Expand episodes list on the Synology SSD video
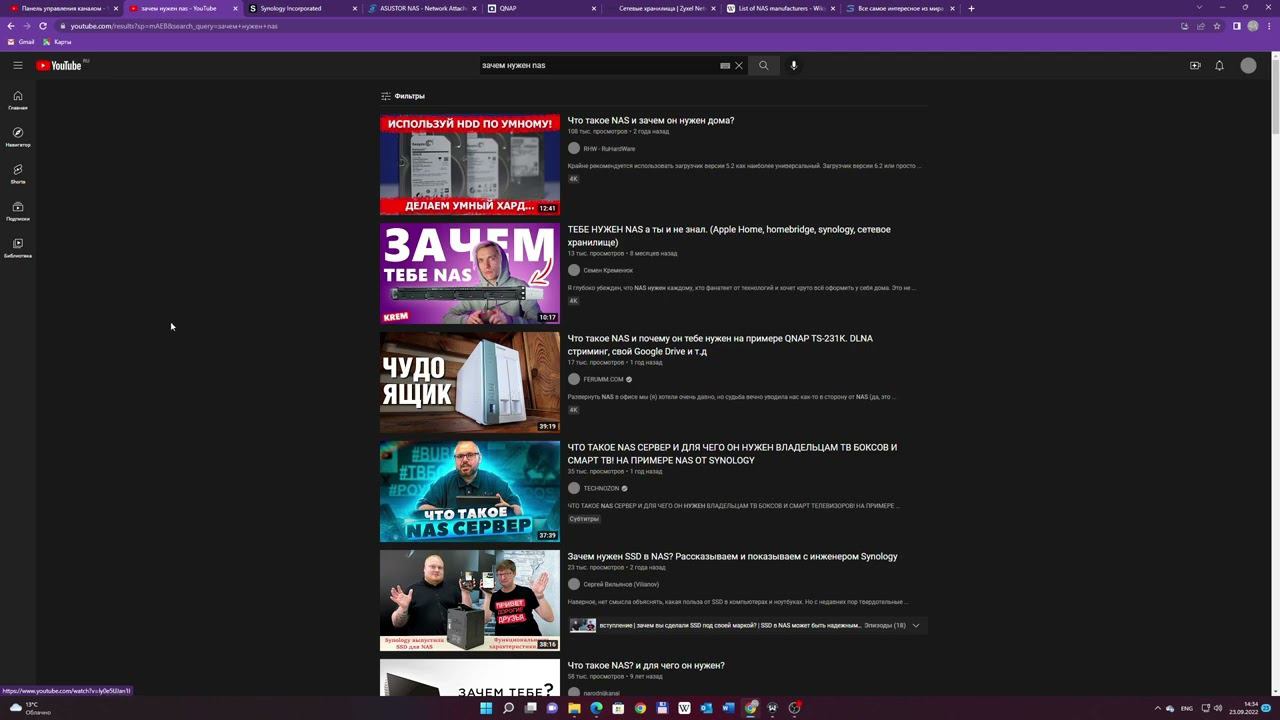Image resolution: width=1280 pixels, height=720 pixels. click(x=915, y=625)
